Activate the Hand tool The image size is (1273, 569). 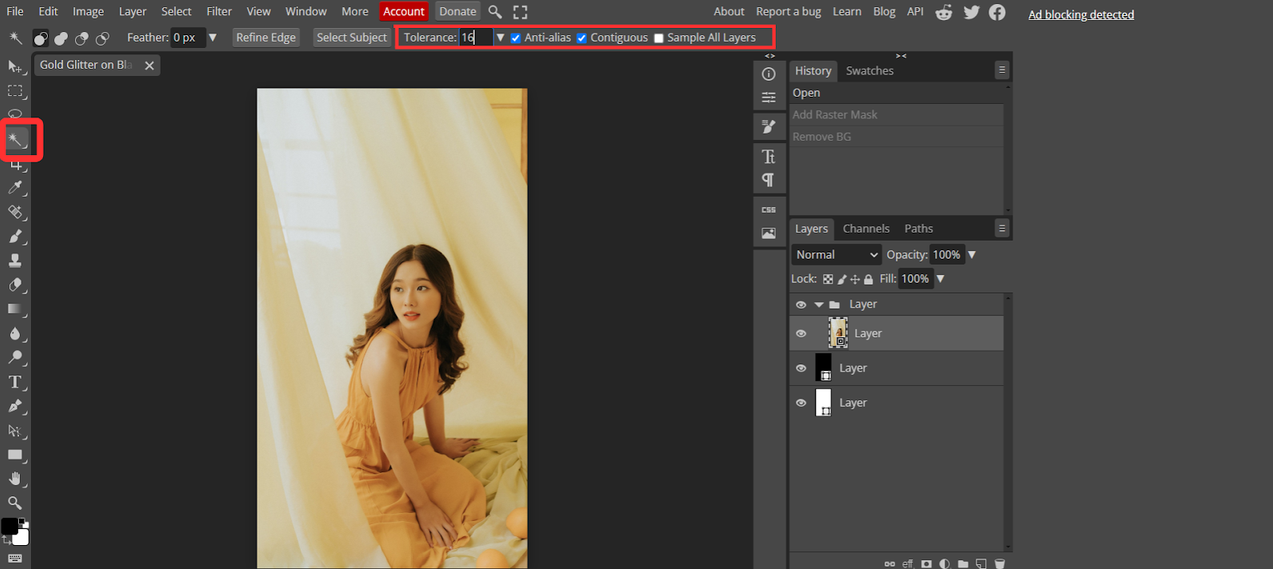click(16, 479)
